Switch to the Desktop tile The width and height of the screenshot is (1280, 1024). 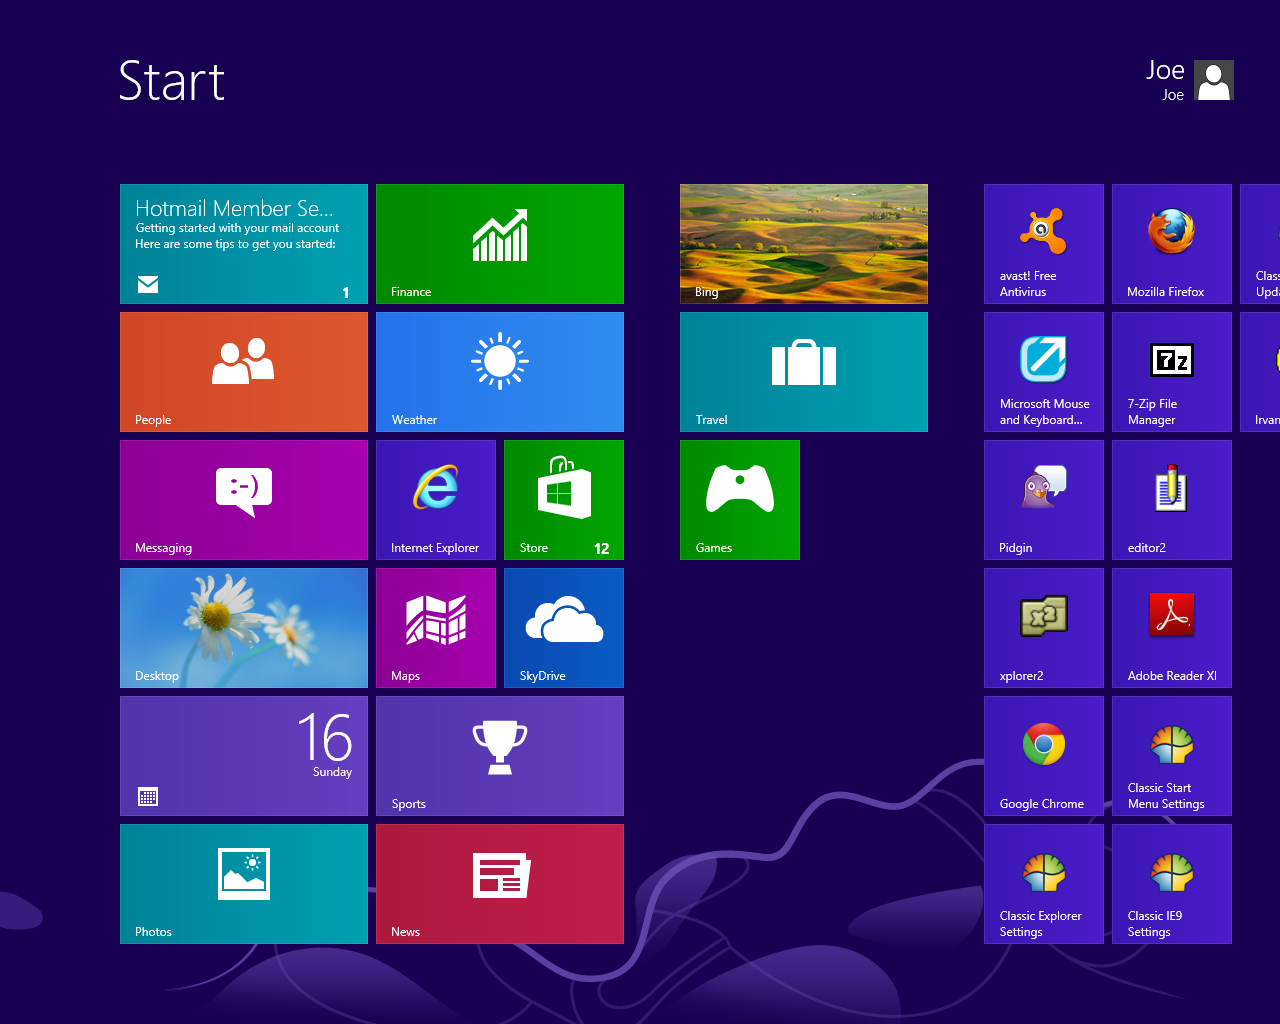243,627
